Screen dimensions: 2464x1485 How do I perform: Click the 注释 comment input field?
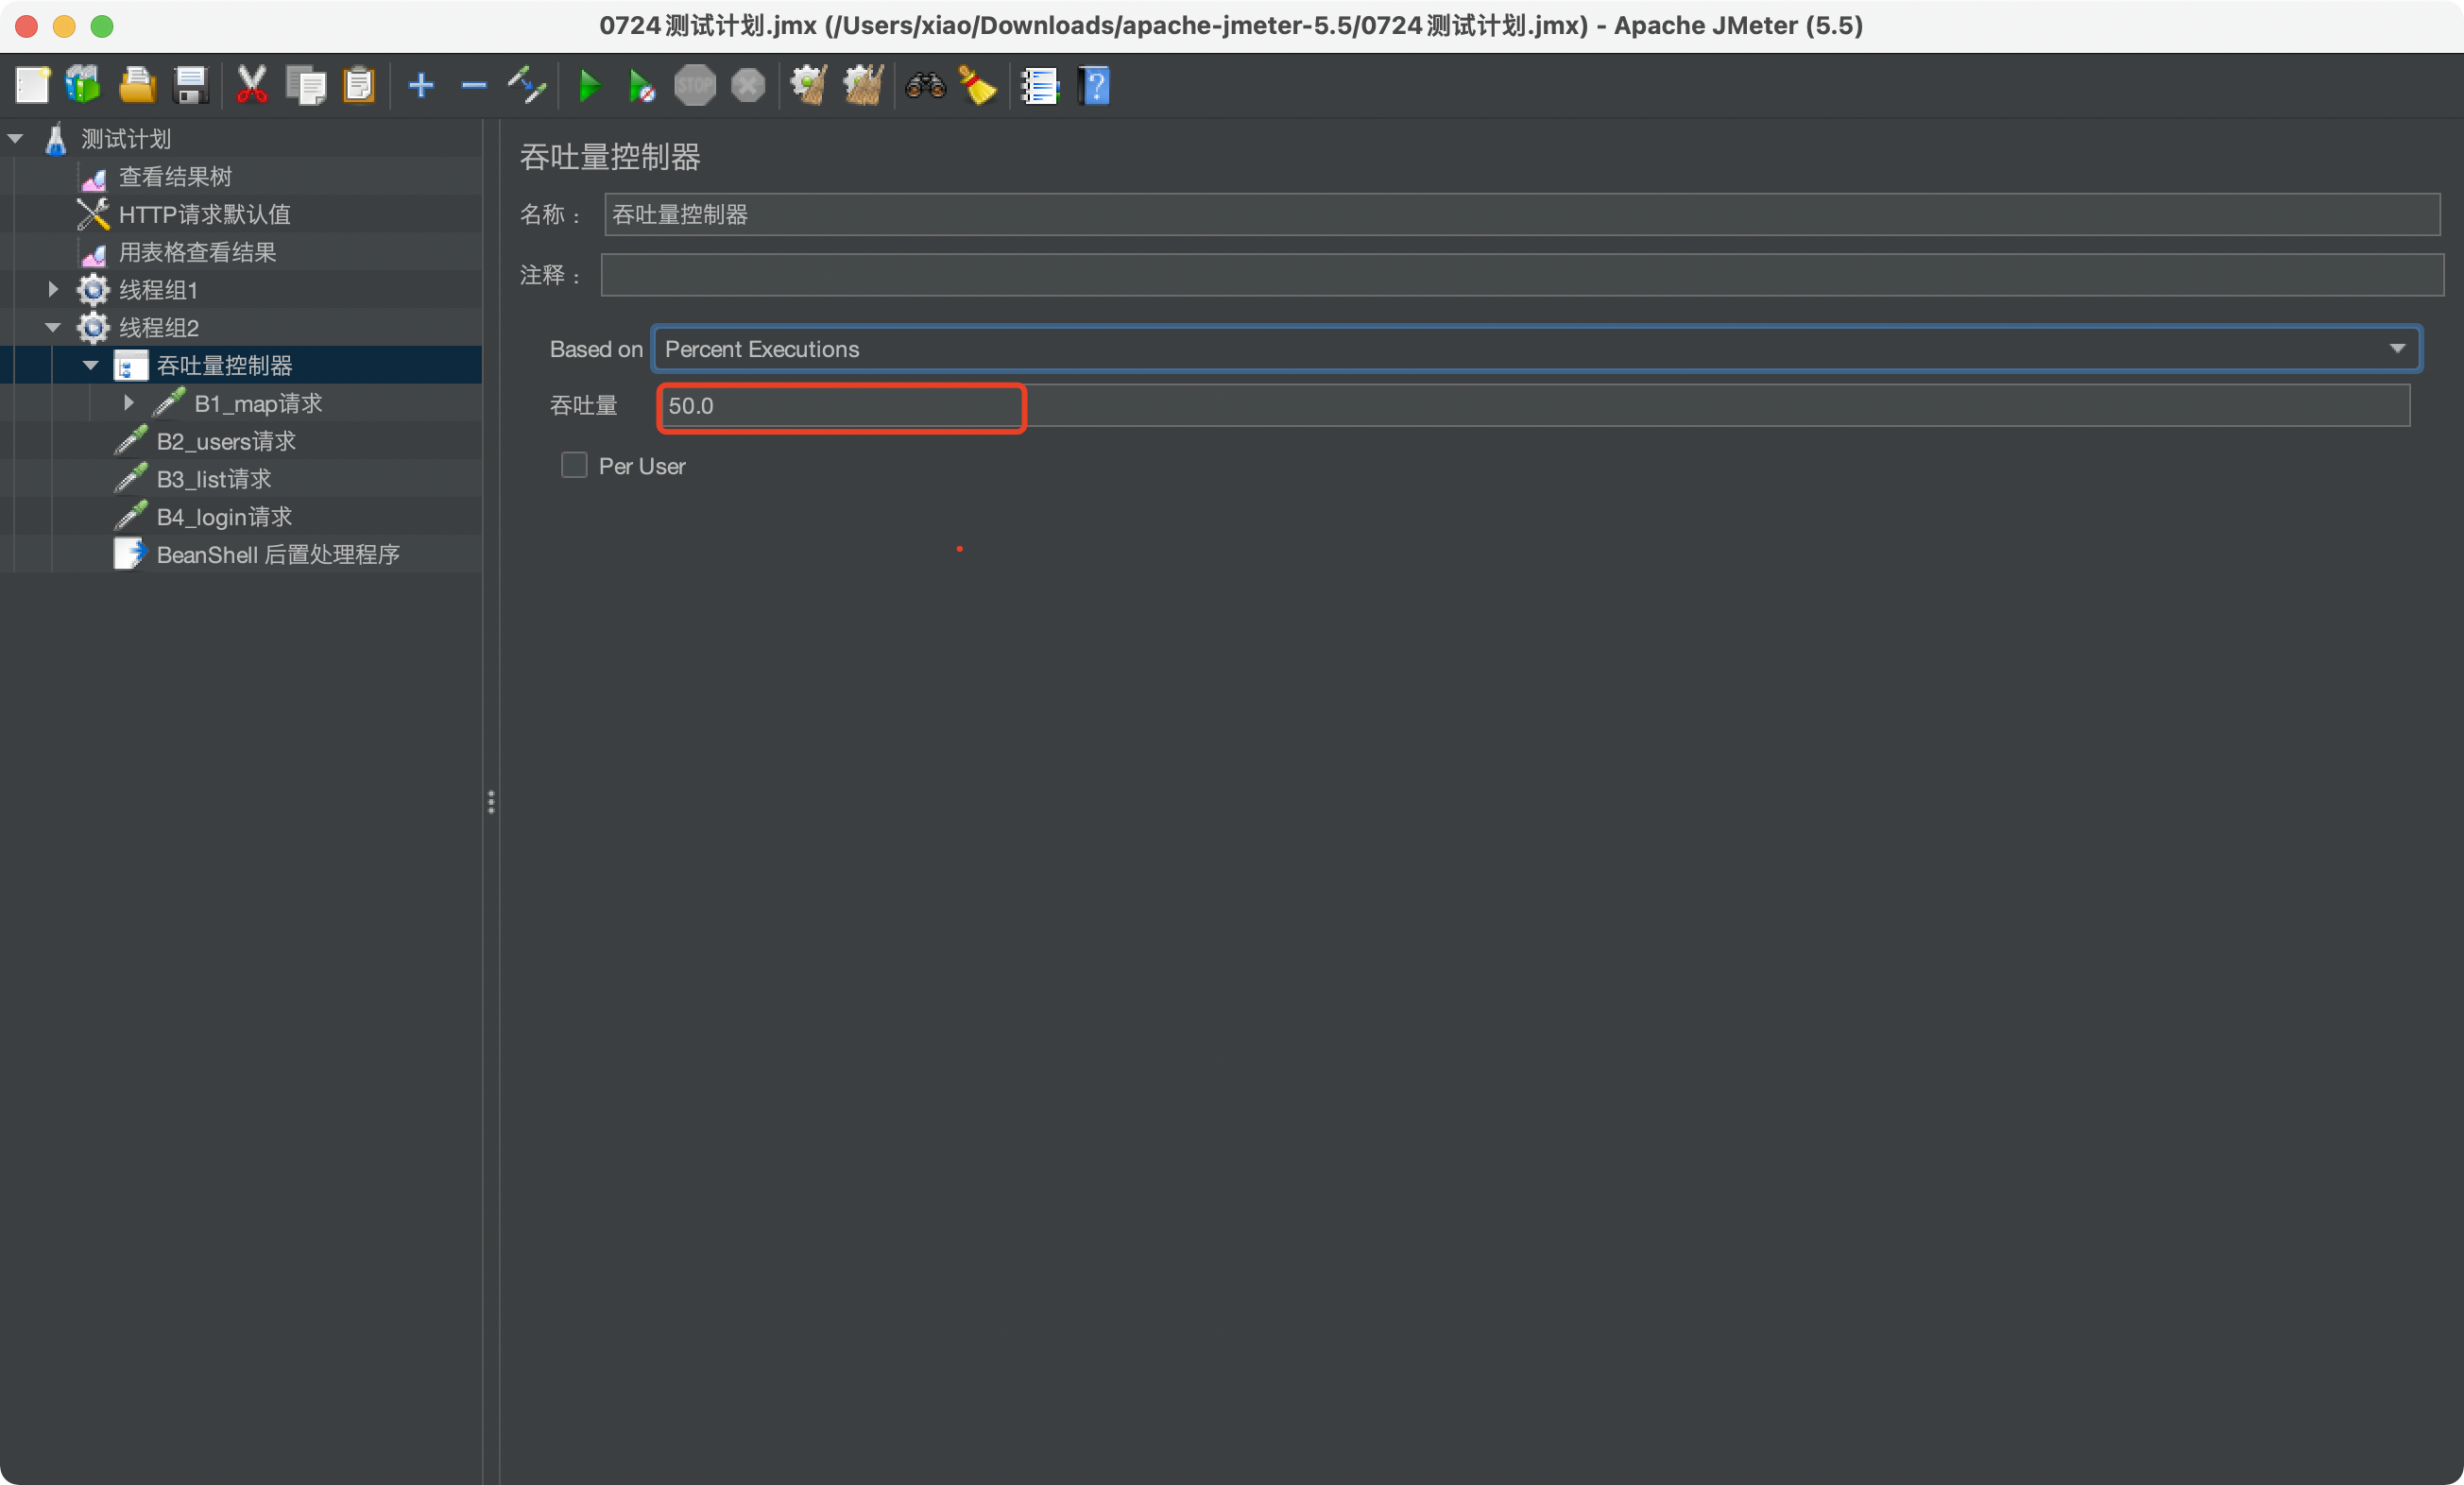(x=1520, y=275)
